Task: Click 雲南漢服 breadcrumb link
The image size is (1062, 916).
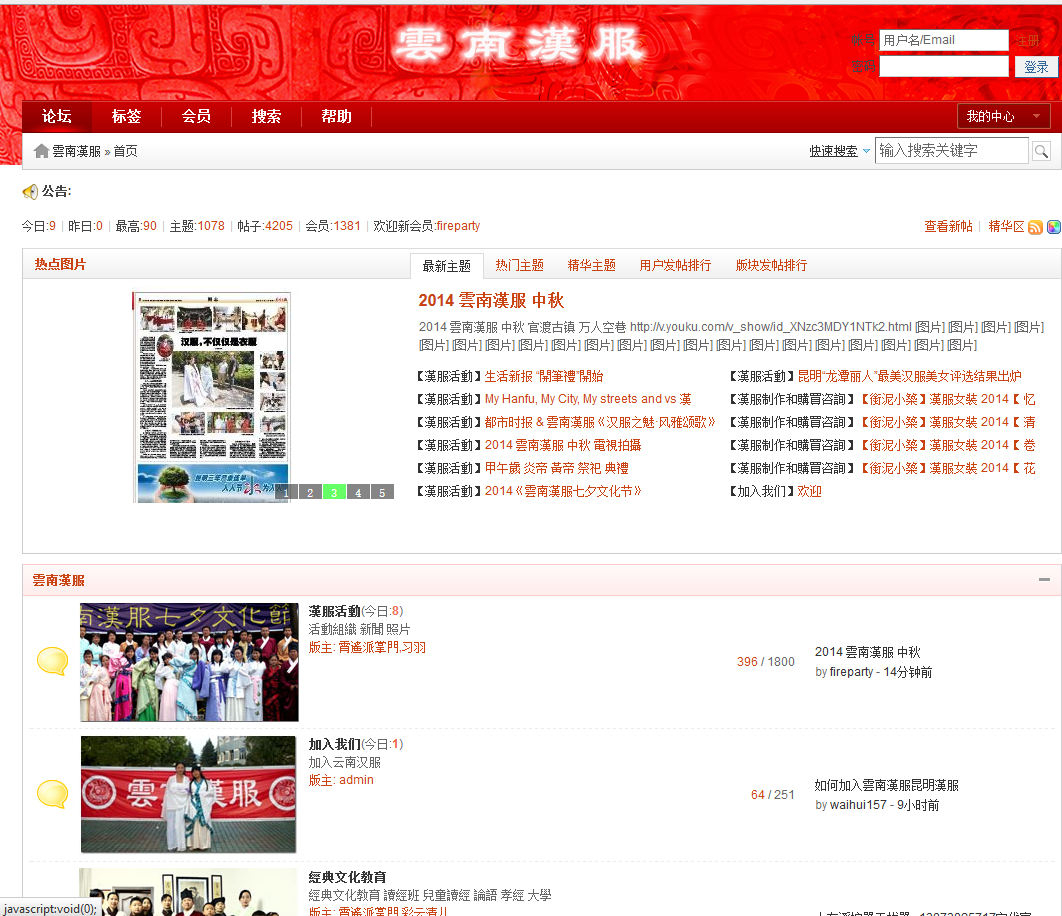Action: click(x=76, y=151)
